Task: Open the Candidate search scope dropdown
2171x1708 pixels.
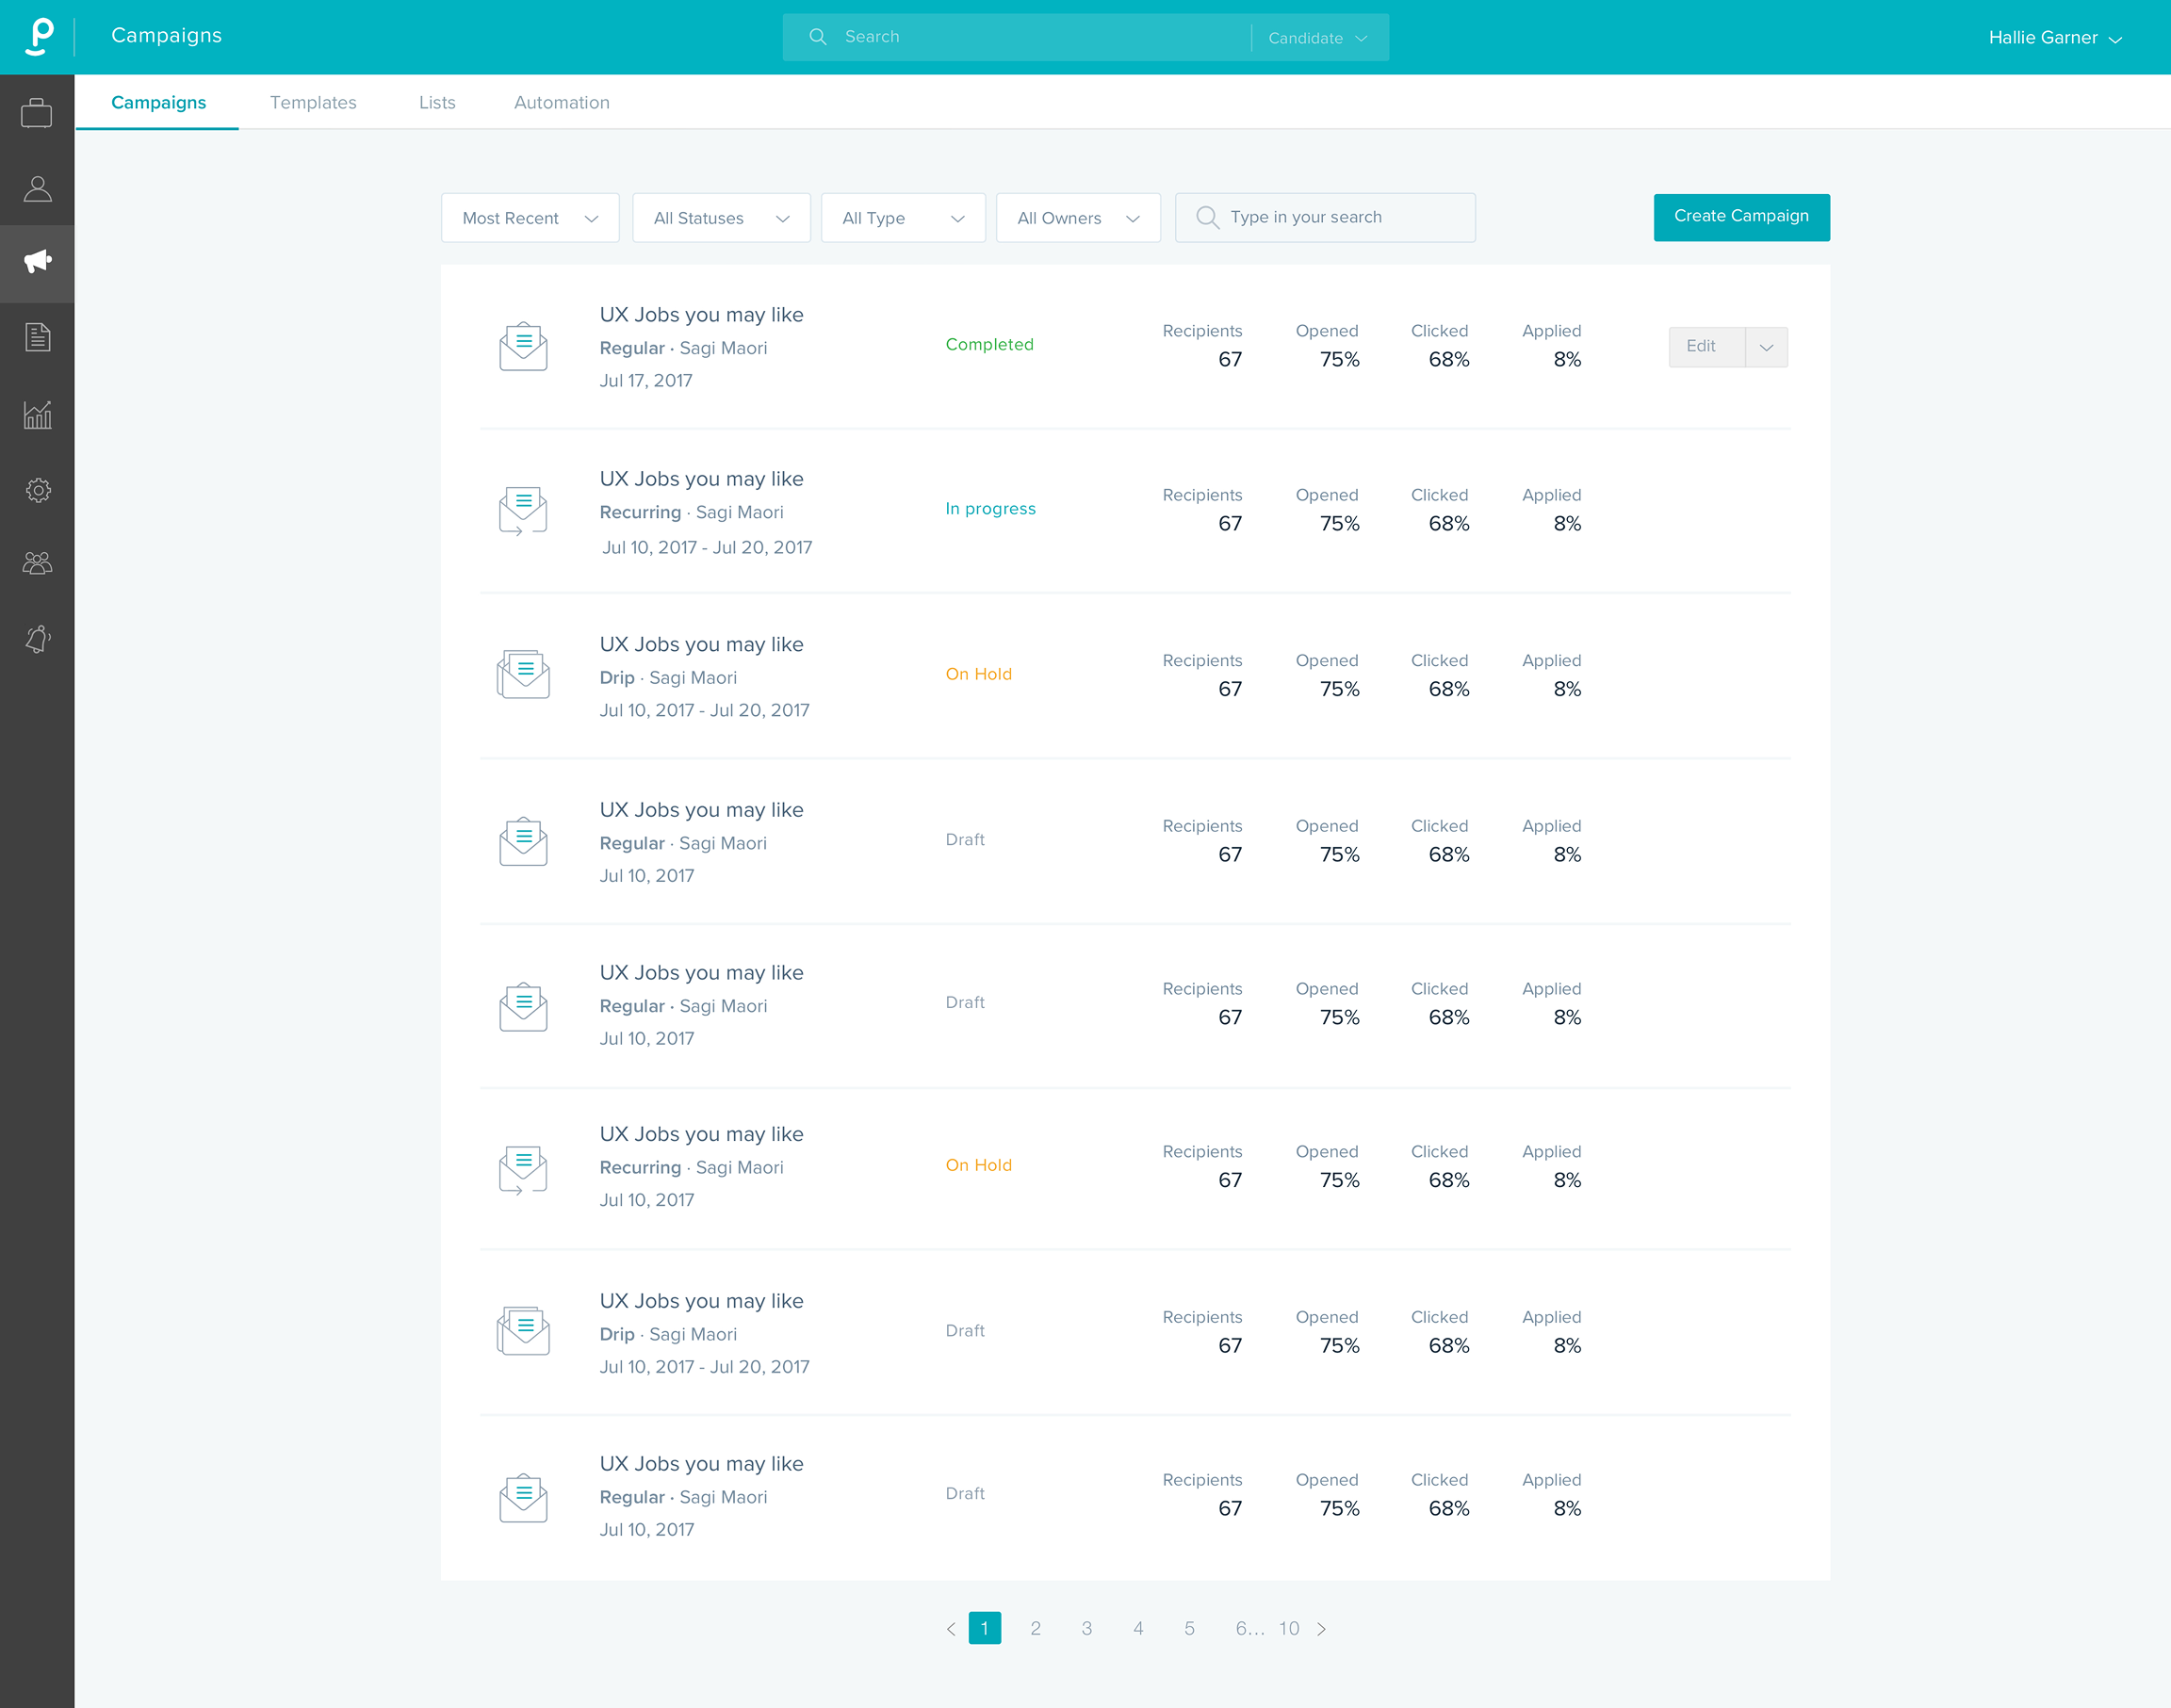Action: point(1317,38)
